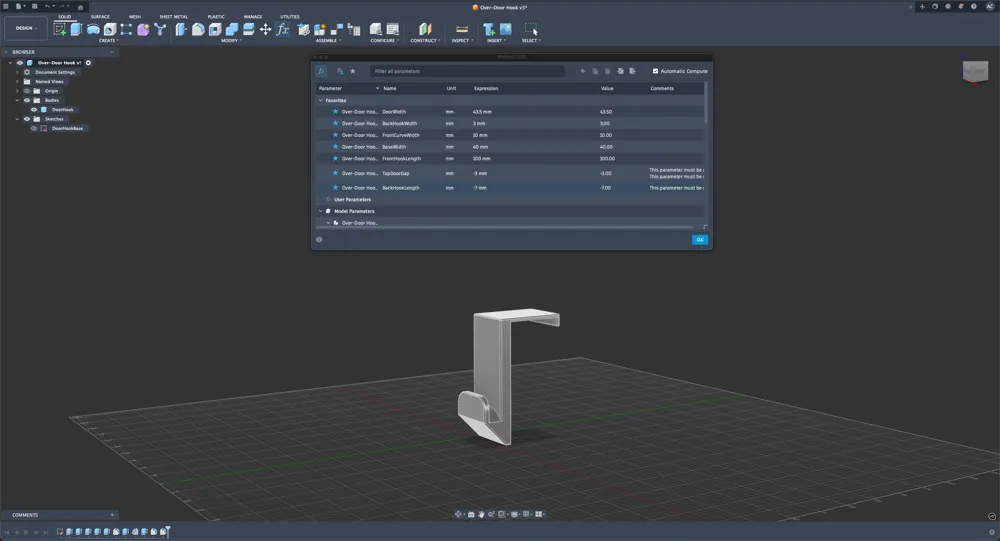
Task: Click the ViewCube in the viewport
Action: pyautogui.click(x=975, y=71)
